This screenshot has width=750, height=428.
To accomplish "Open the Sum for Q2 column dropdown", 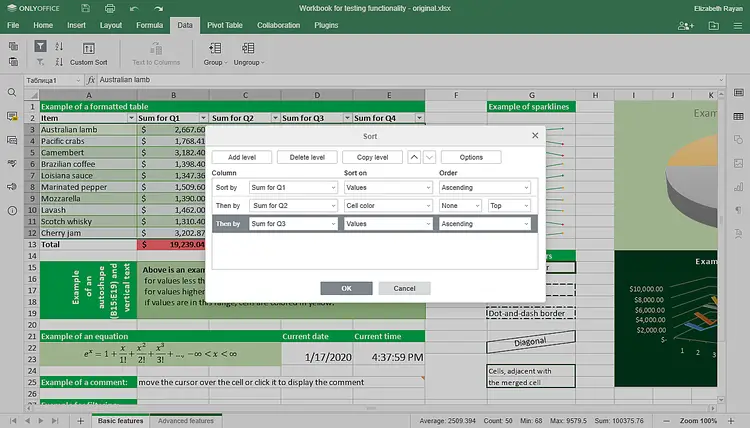I will tap(293, 206).
